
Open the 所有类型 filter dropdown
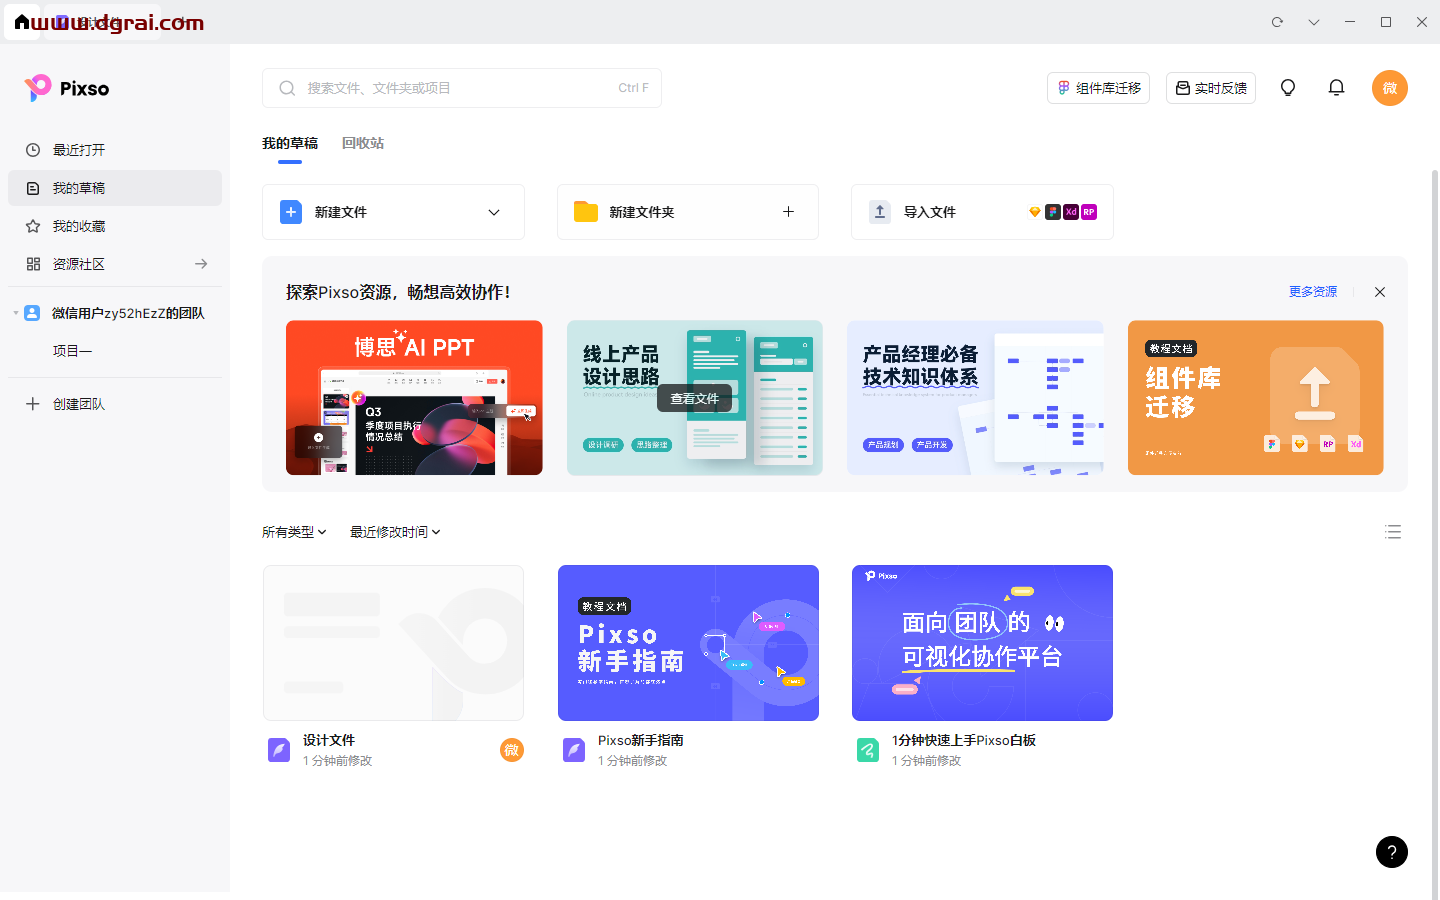294,532
